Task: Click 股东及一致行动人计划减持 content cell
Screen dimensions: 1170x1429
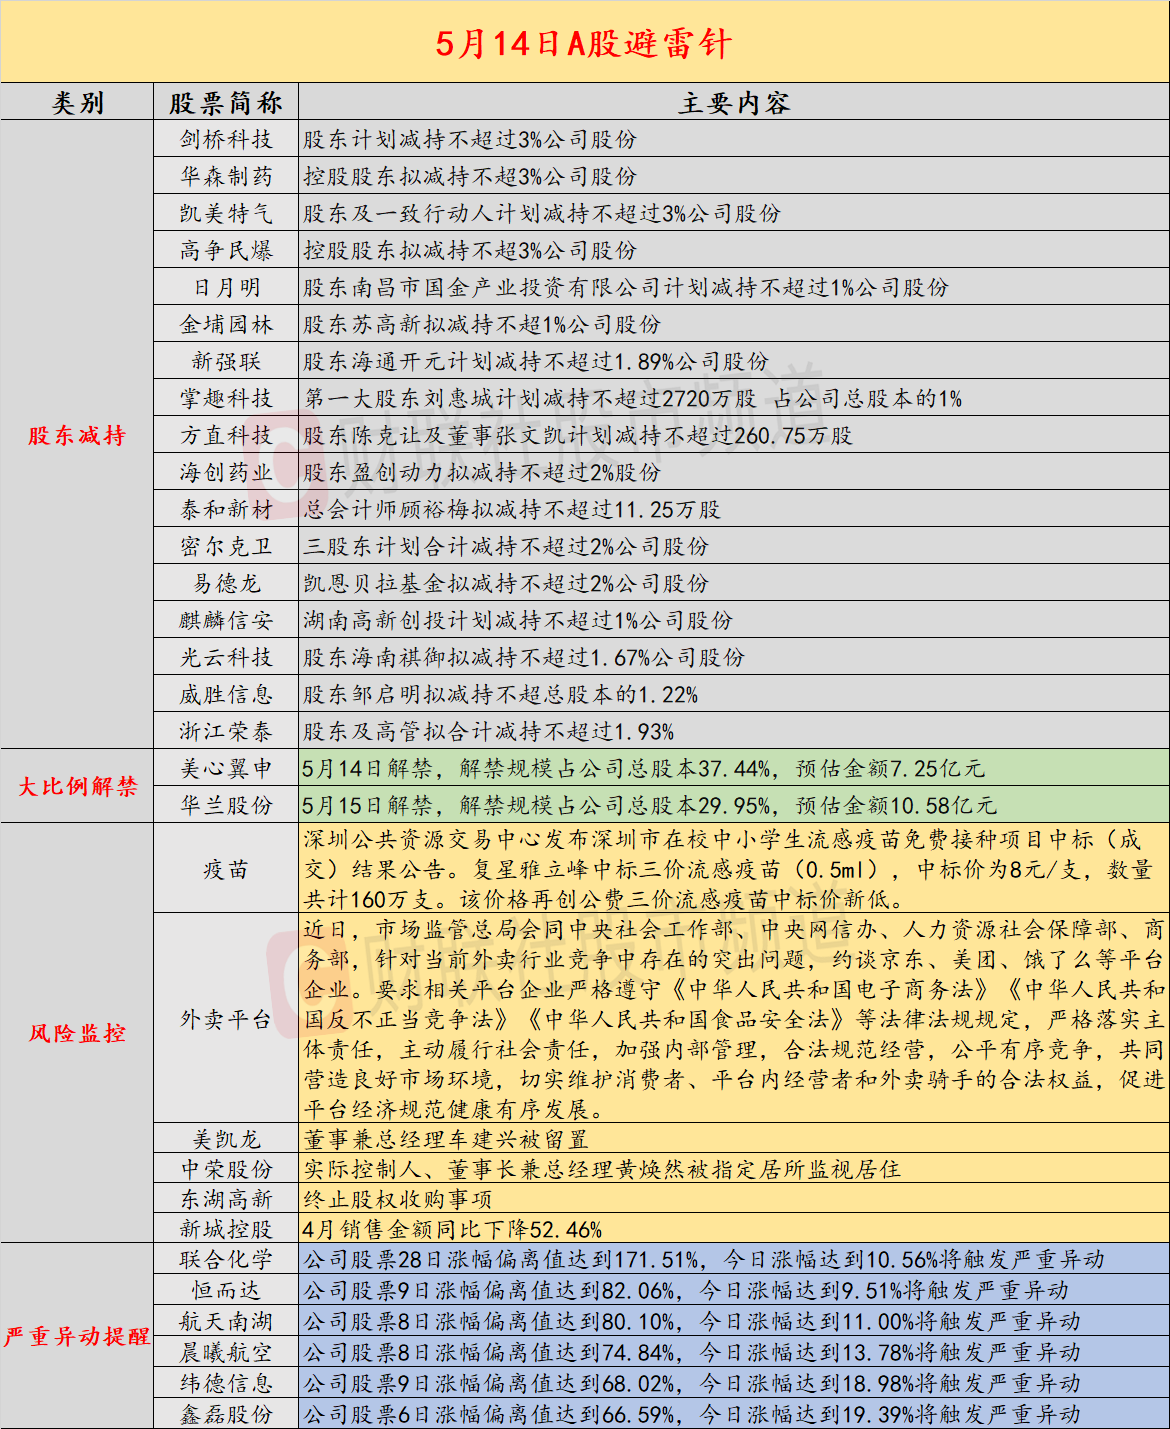Action: coord(734,213)
